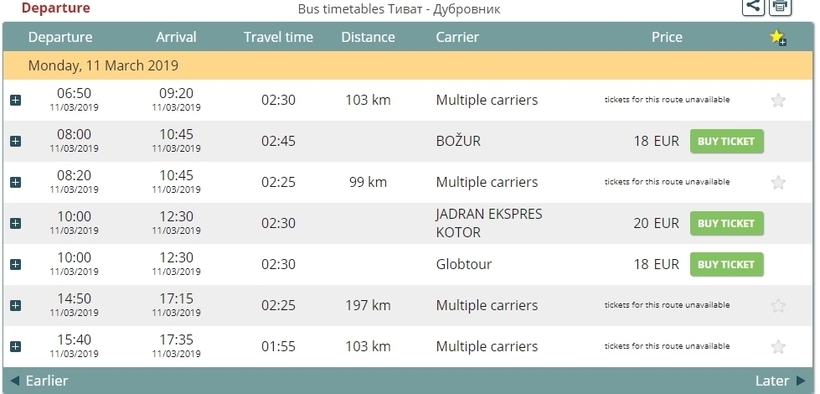Show details for the 14:50 departure
The image size is (820, 394).
(x=16, y=305)
